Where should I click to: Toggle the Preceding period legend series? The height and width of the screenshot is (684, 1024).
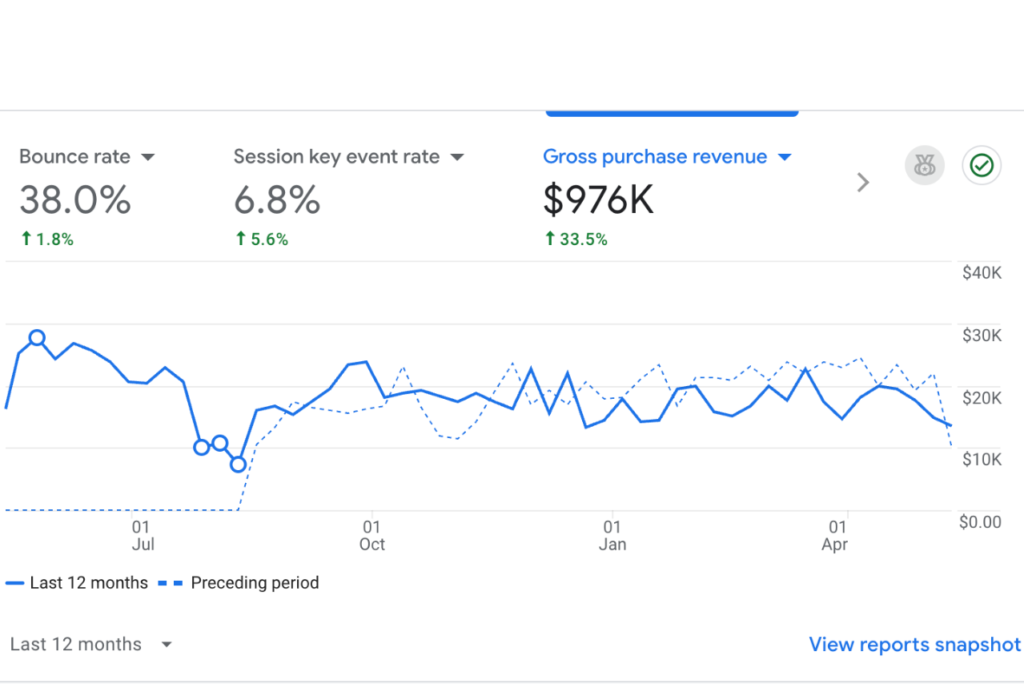click(254, 583)
